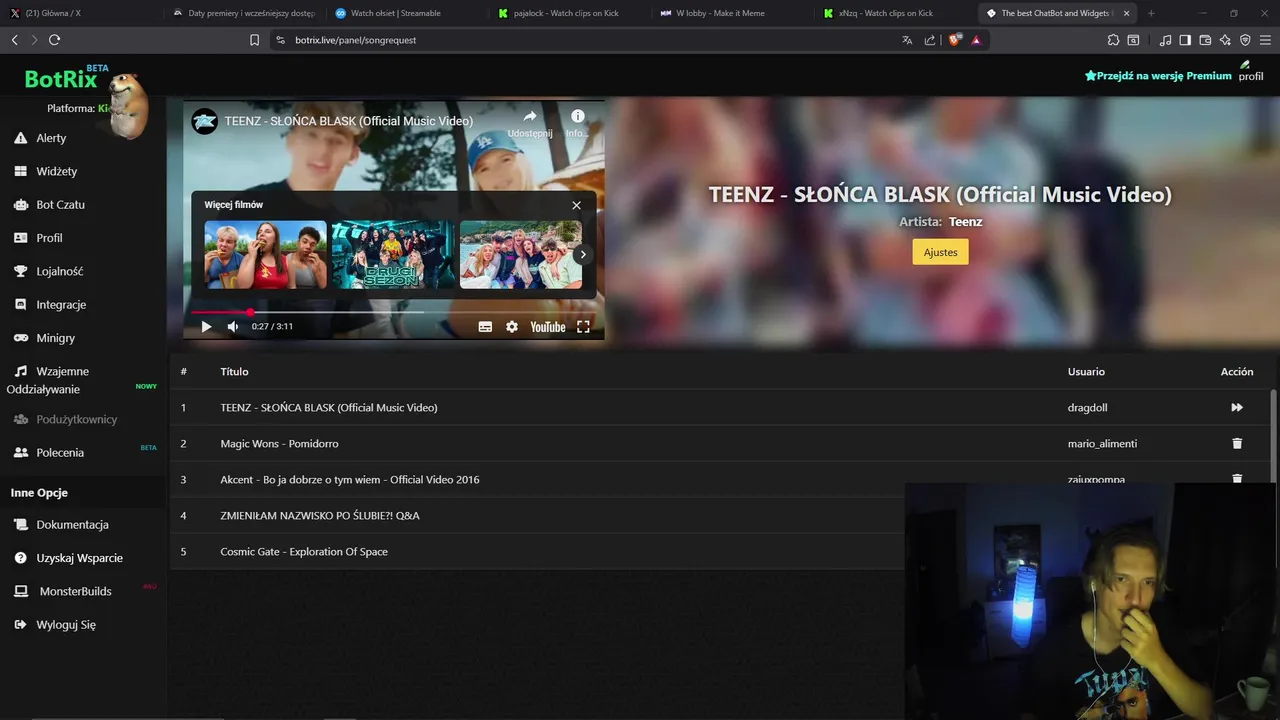Open the page translate icon
This screenshot has height=720, width=1280.
tap(907, 40)
